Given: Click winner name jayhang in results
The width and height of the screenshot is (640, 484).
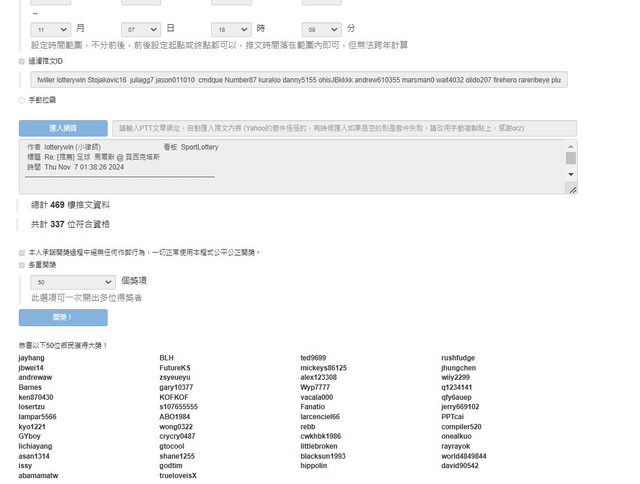Looking at the screenshot, I should [x=31, y=357].
